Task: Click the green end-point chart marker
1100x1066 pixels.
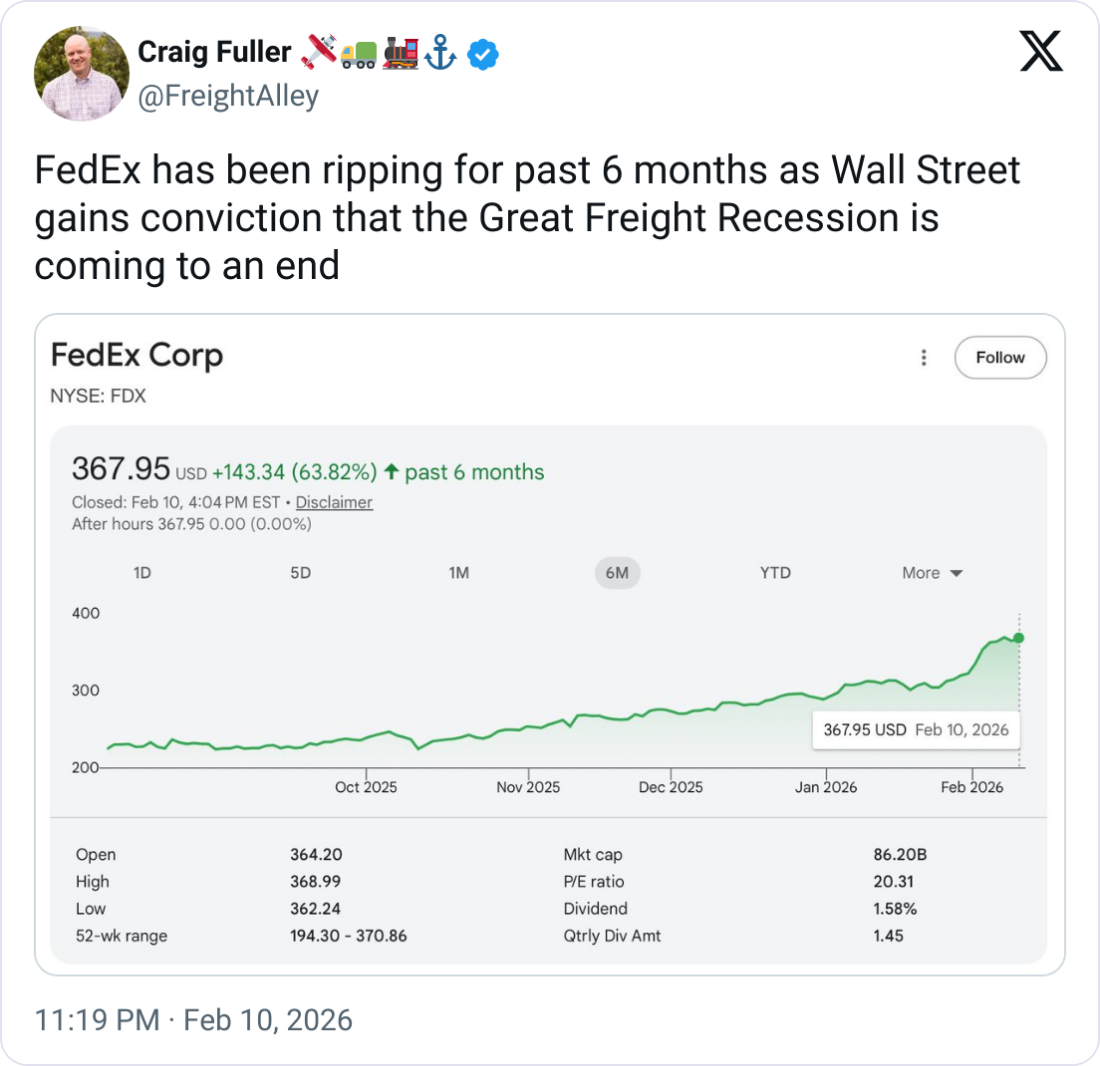Action: (1018, 638)
